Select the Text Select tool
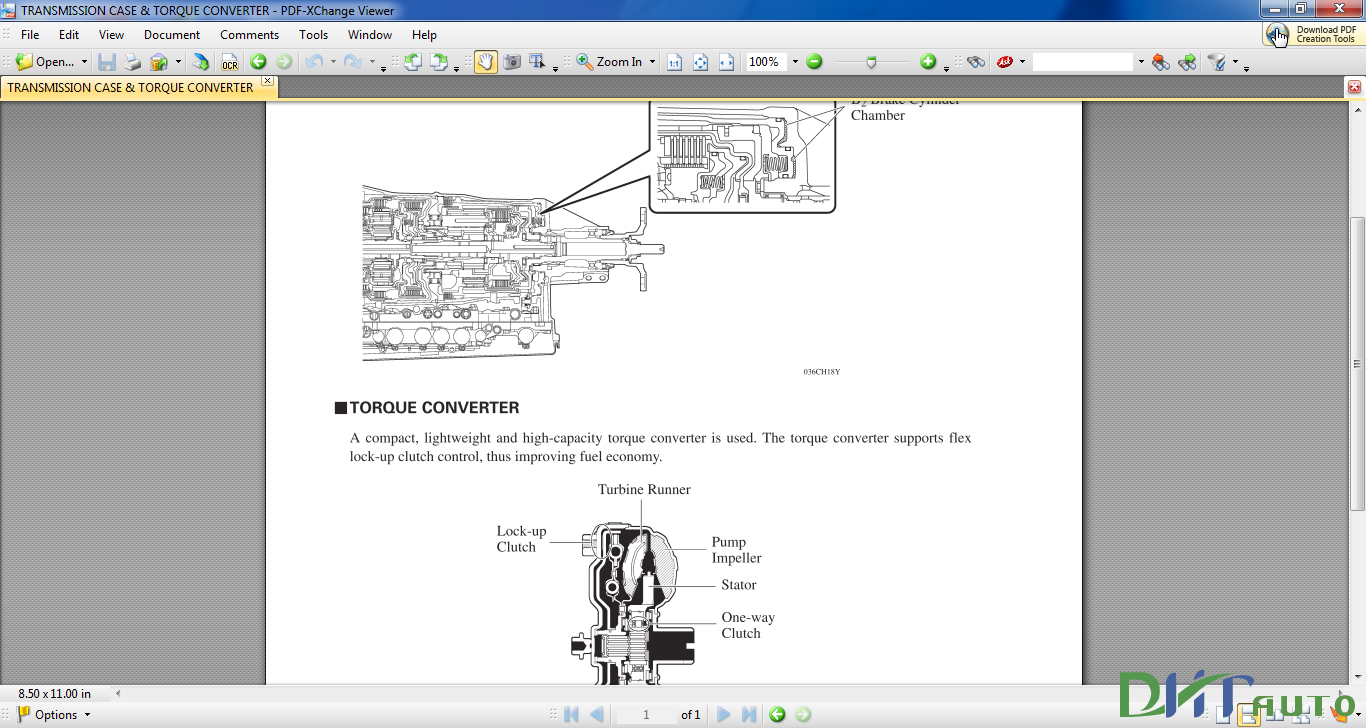Screen dimensions: 1366x728 pyautogui.click(x=538, y=62)
